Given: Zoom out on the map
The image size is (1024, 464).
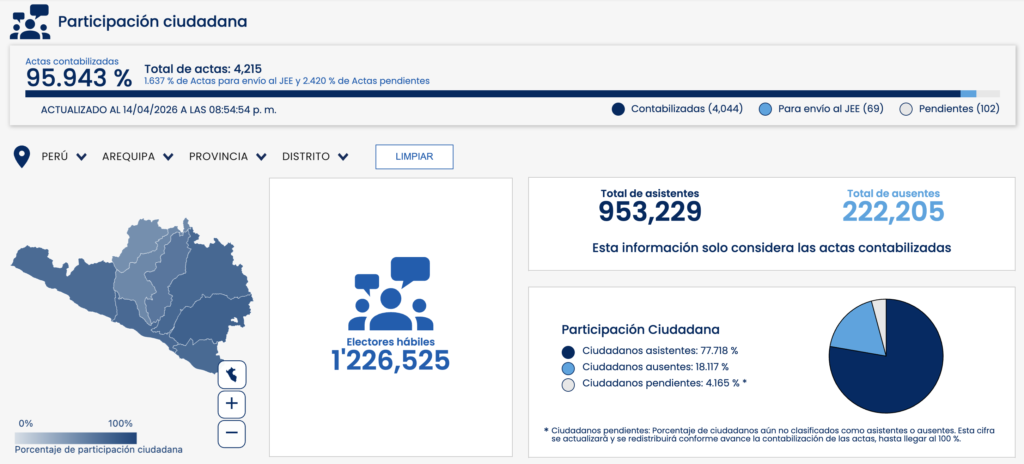Looking at the screenshot, I should 231,433.
